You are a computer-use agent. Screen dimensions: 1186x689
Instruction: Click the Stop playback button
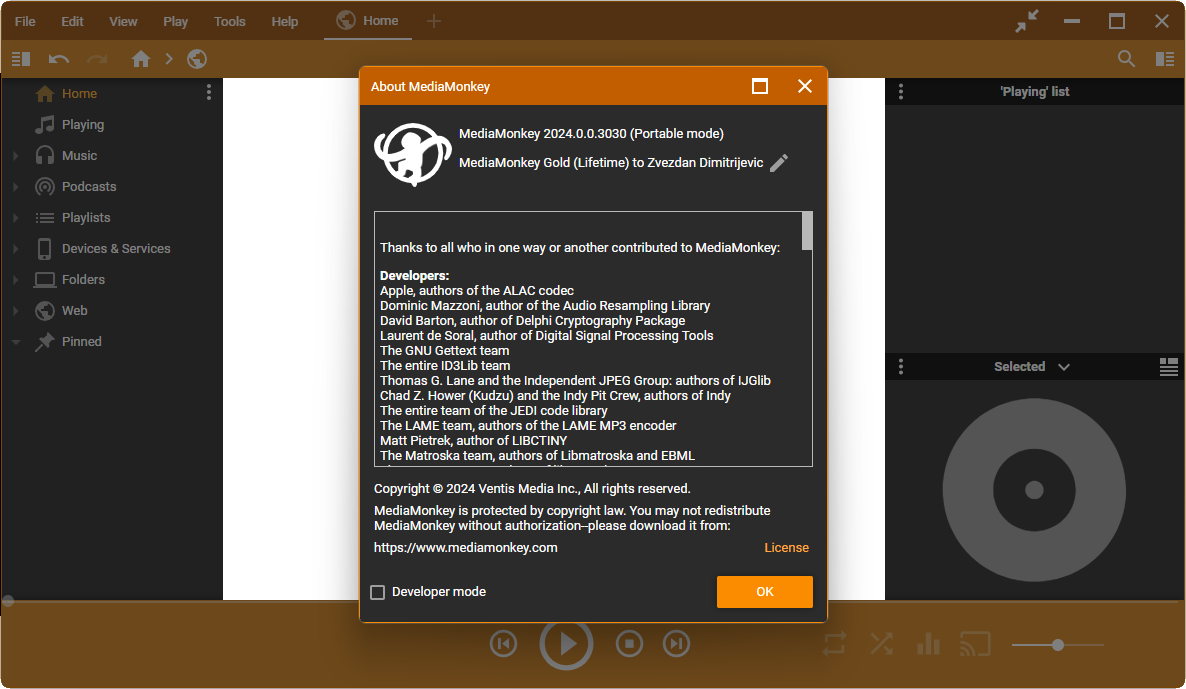point(628,644)
